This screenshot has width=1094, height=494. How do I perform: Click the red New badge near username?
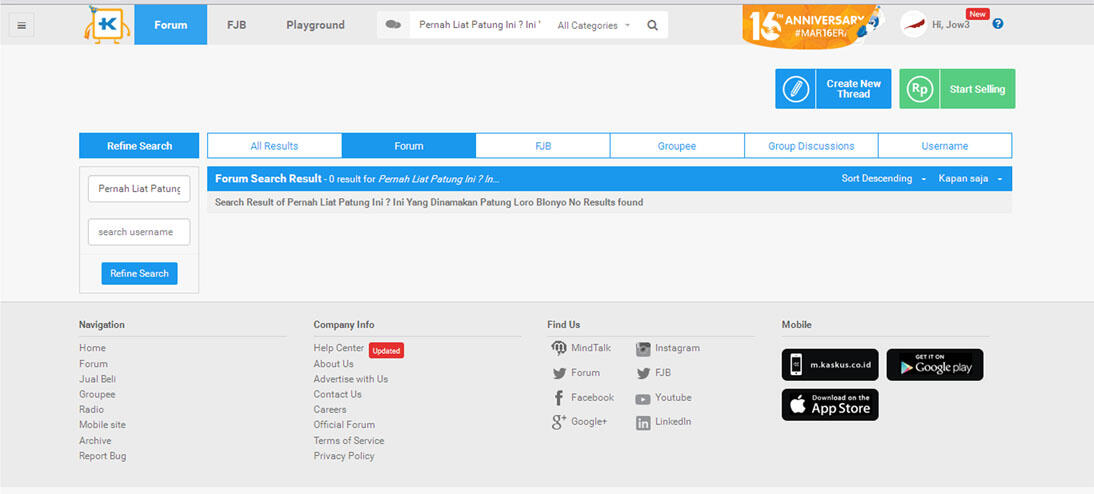pyautogui.click(x=977, y=14)
